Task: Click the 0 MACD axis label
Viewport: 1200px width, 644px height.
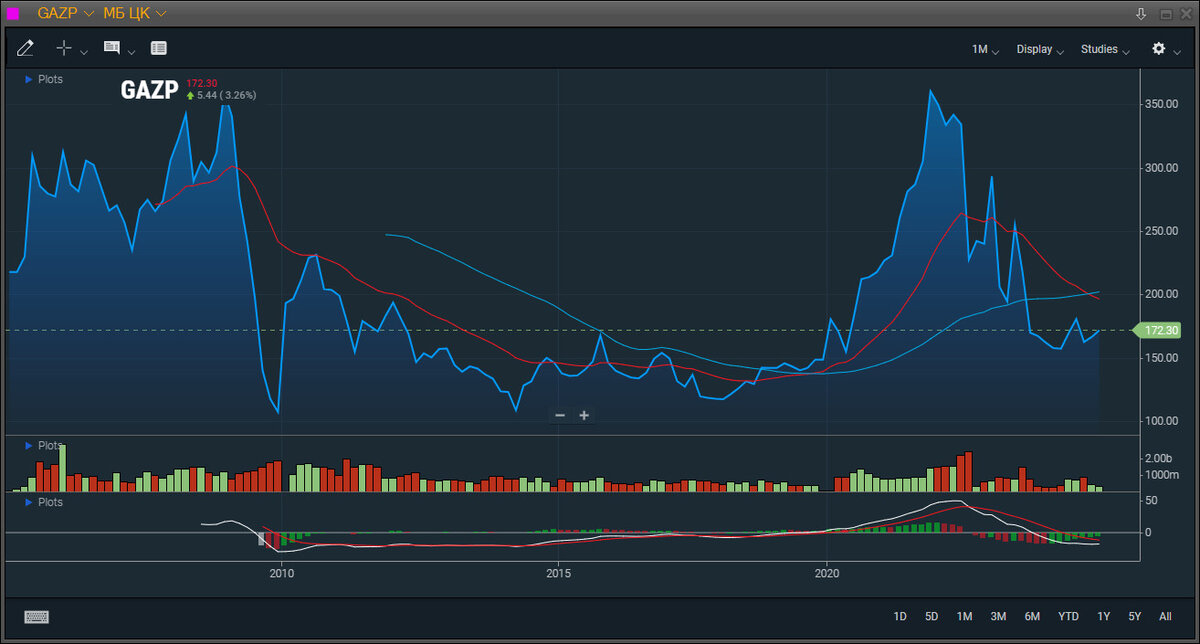Action: click(1148, 532)
